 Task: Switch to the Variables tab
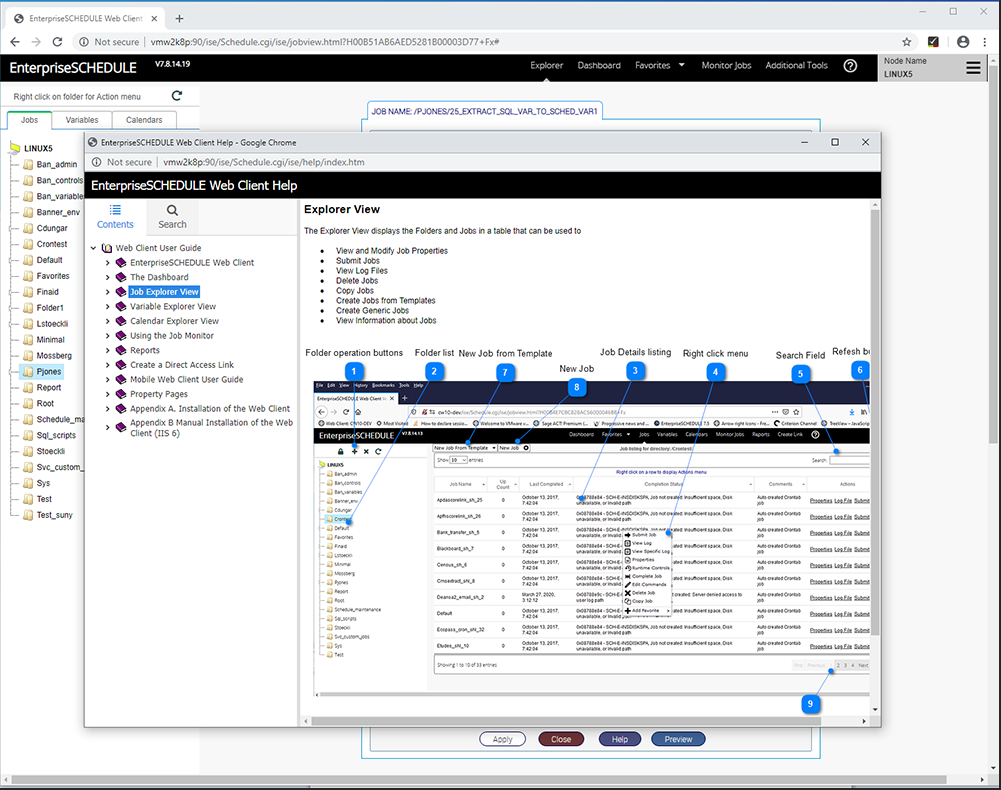pyautogui.click(x=82, y=120)
